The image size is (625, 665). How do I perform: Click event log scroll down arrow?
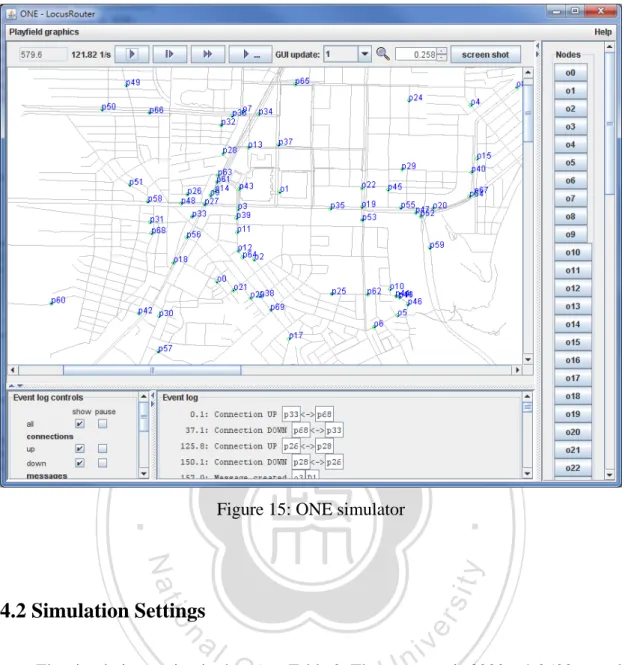(x=527, y=474)
